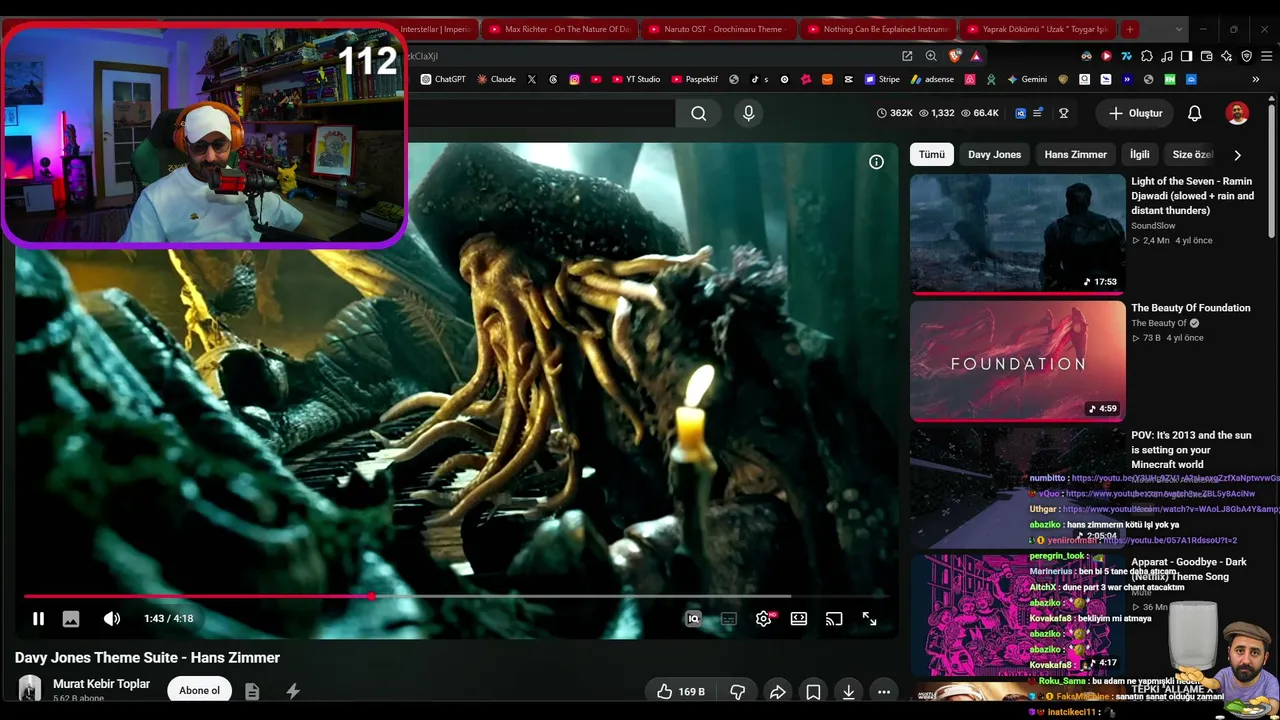1280x720 pixels.
Task: Open the video player settings gear
Action: (x=763, y=619)
